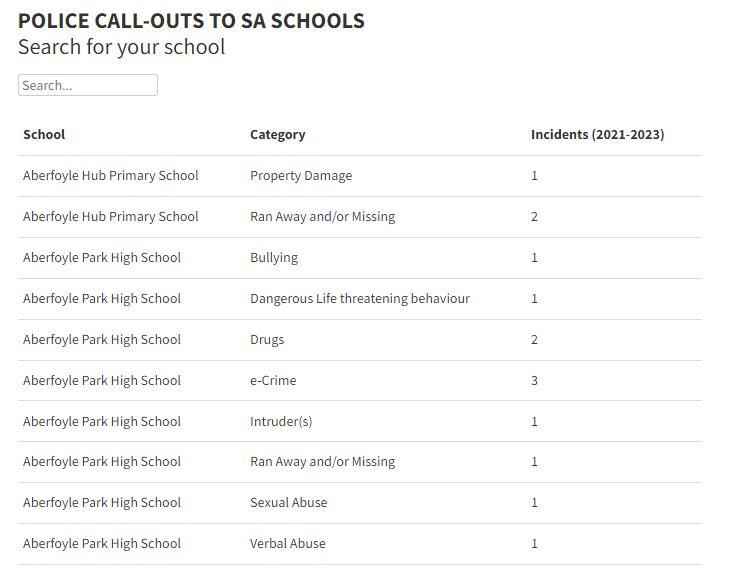Select the Dangerous Life threatening behaviour cell
Viewport: 735px width, 573px height.
pos(360,298)
